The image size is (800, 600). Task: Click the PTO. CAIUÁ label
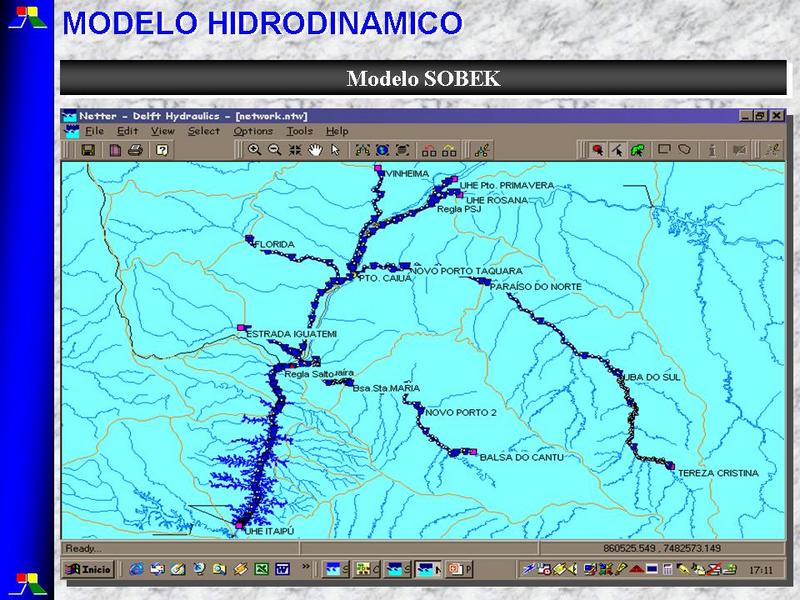click(385, 279)
